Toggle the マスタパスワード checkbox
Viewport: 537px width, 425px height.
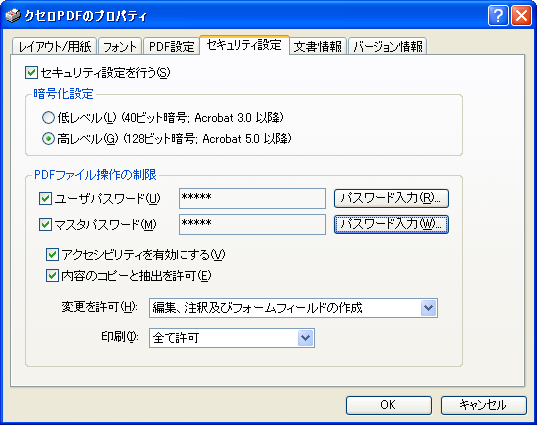46,225
